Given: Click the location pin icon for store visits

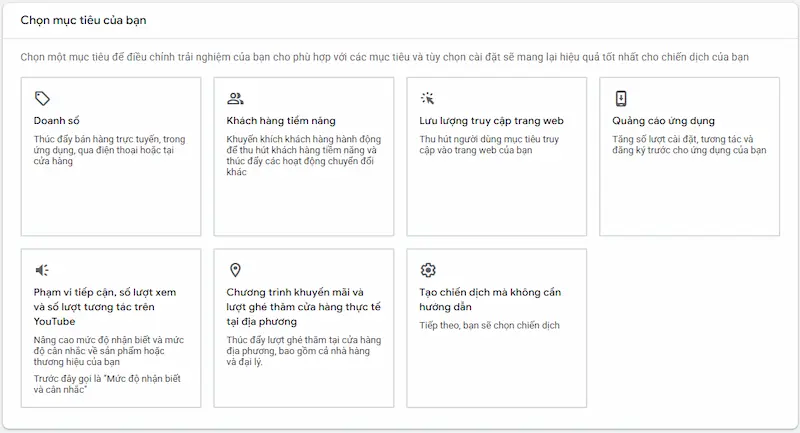Looking at the screenshot, I should click(235, 270).
